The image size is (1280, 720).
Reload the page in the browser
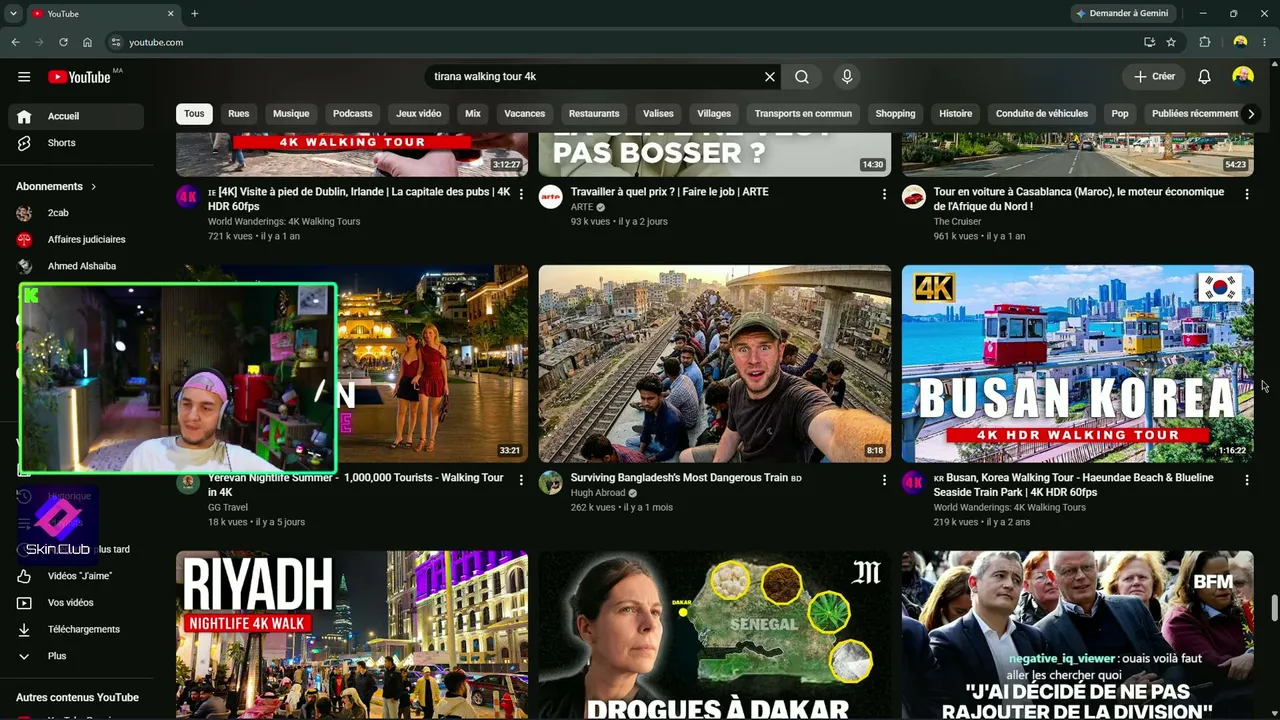click(x=63, y=42)
